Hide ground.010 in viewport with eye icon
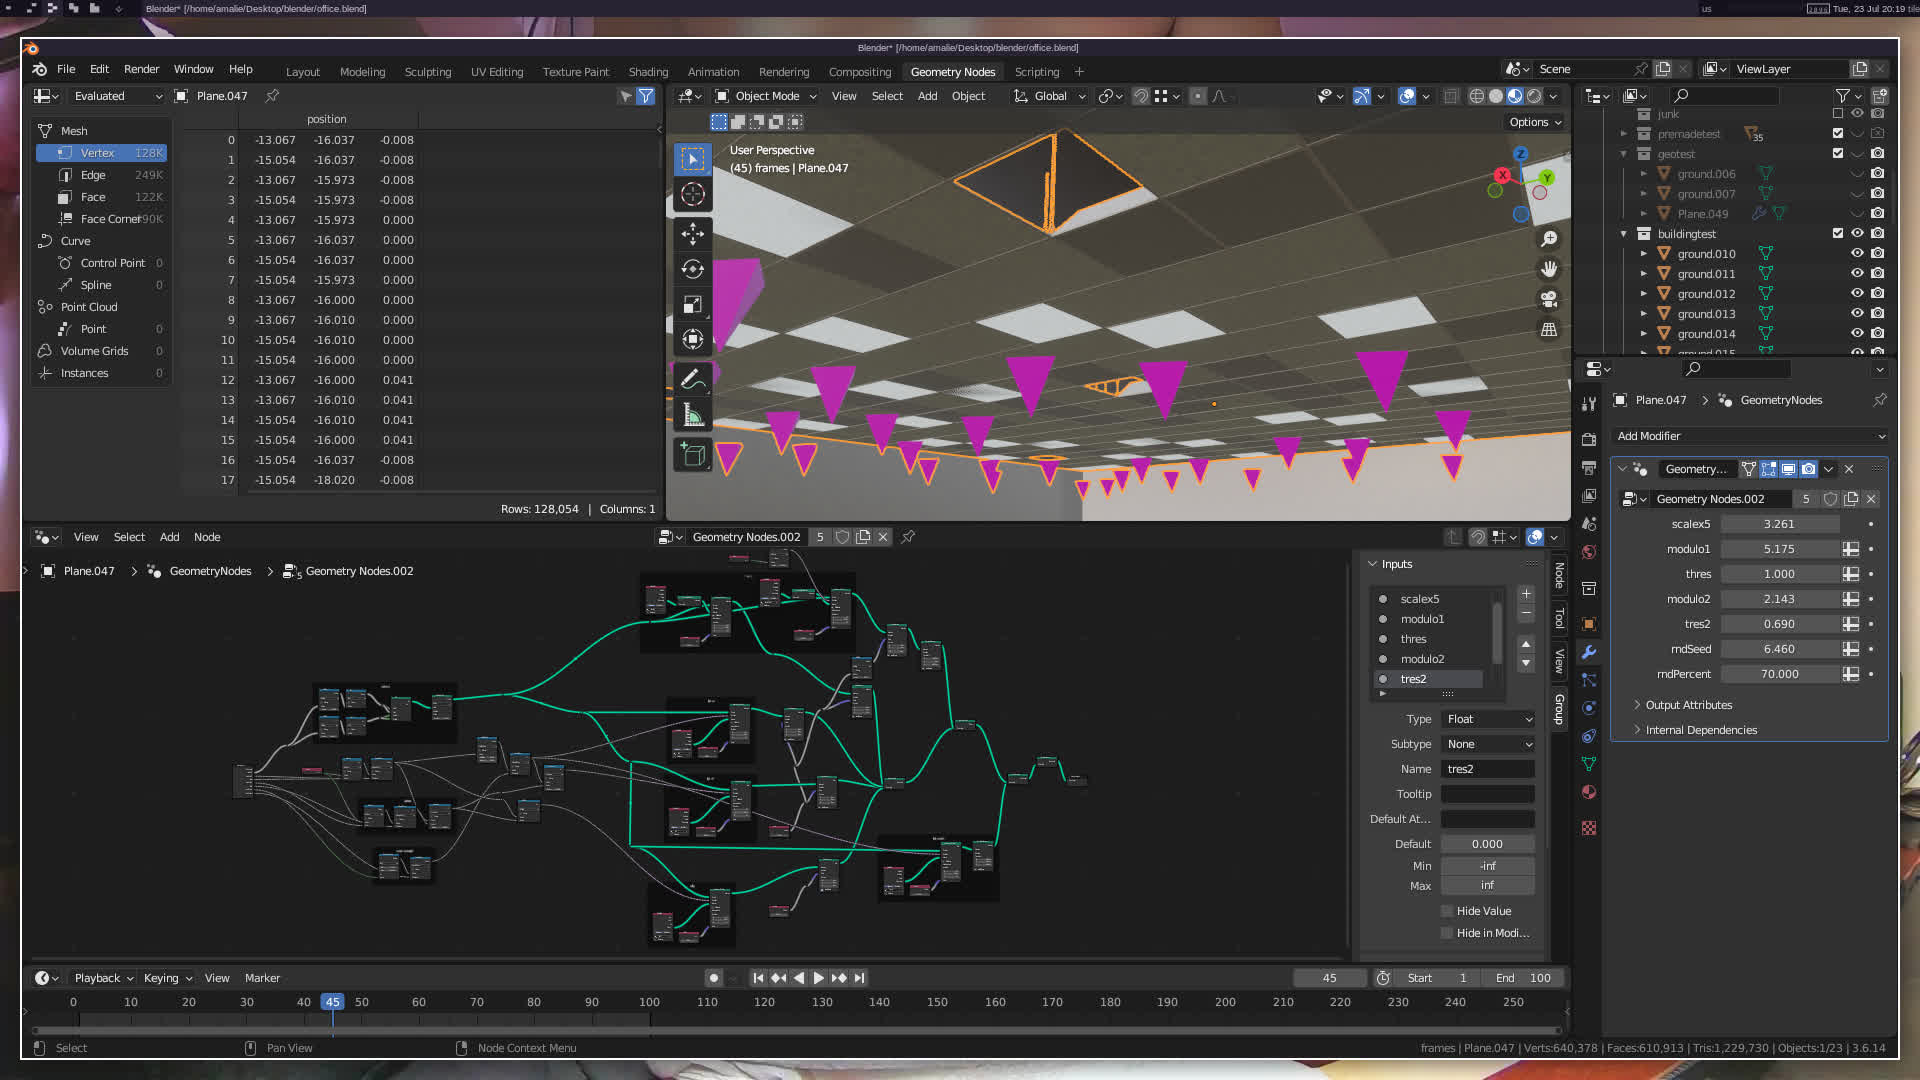The image size is (1920, 1080). pyautogui.click(x=1857, y=254)
